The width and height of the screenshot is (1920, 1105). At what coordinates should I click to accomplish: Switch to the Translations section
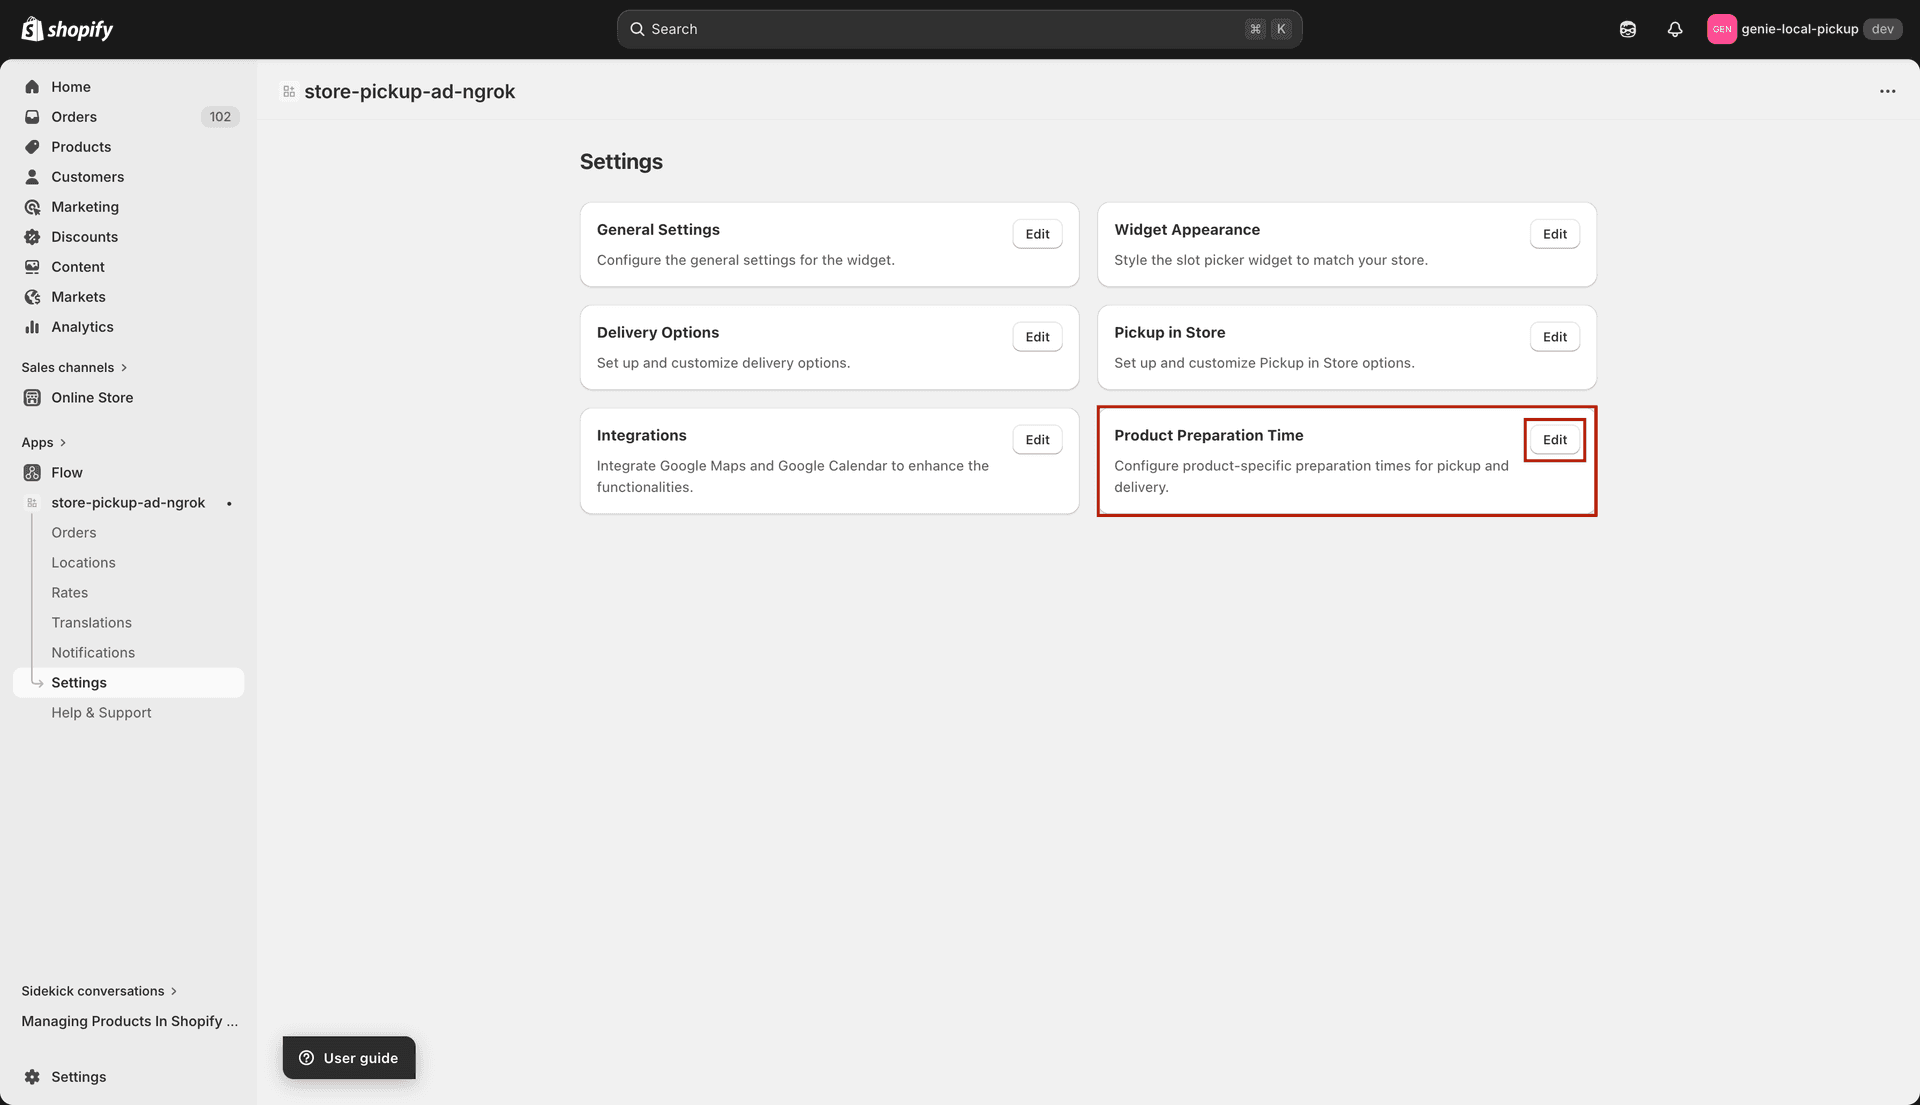point(91,622)
